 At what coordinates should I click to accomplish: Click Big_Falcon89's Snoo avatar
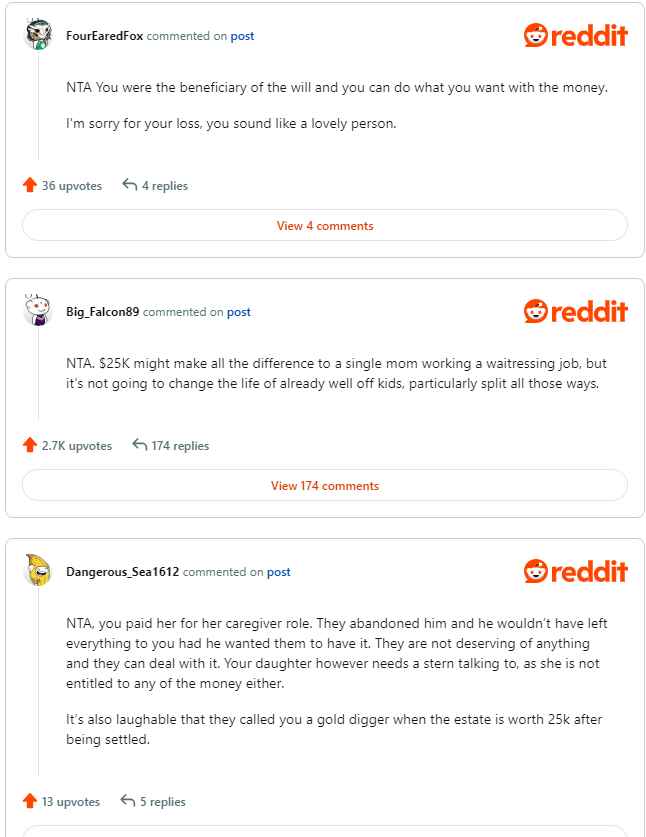(38, 311)
